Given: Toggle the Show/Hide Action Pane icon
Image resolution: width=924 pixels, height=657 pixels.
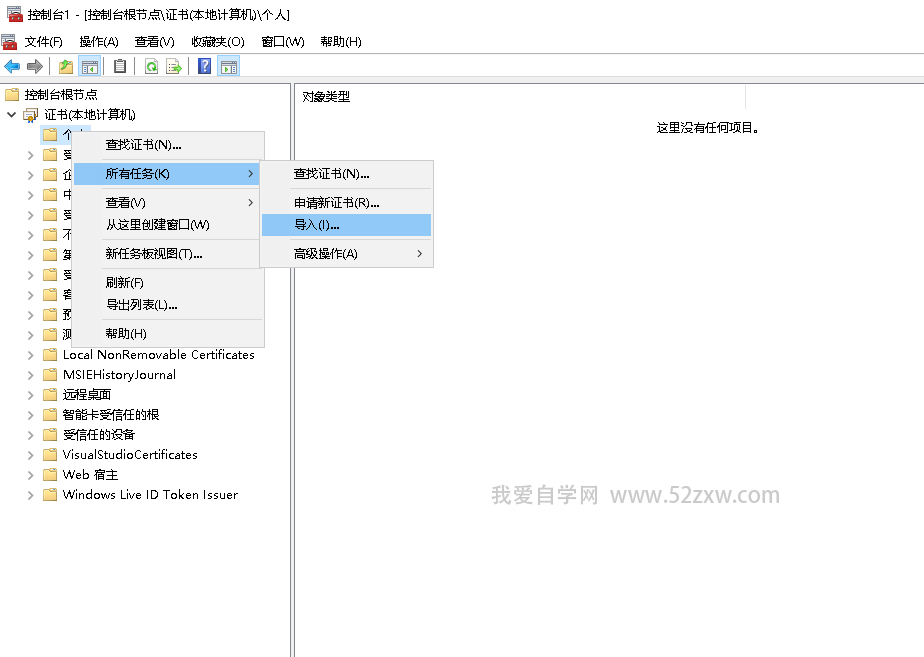Looking at the screenshot, I should click(229, 67).
